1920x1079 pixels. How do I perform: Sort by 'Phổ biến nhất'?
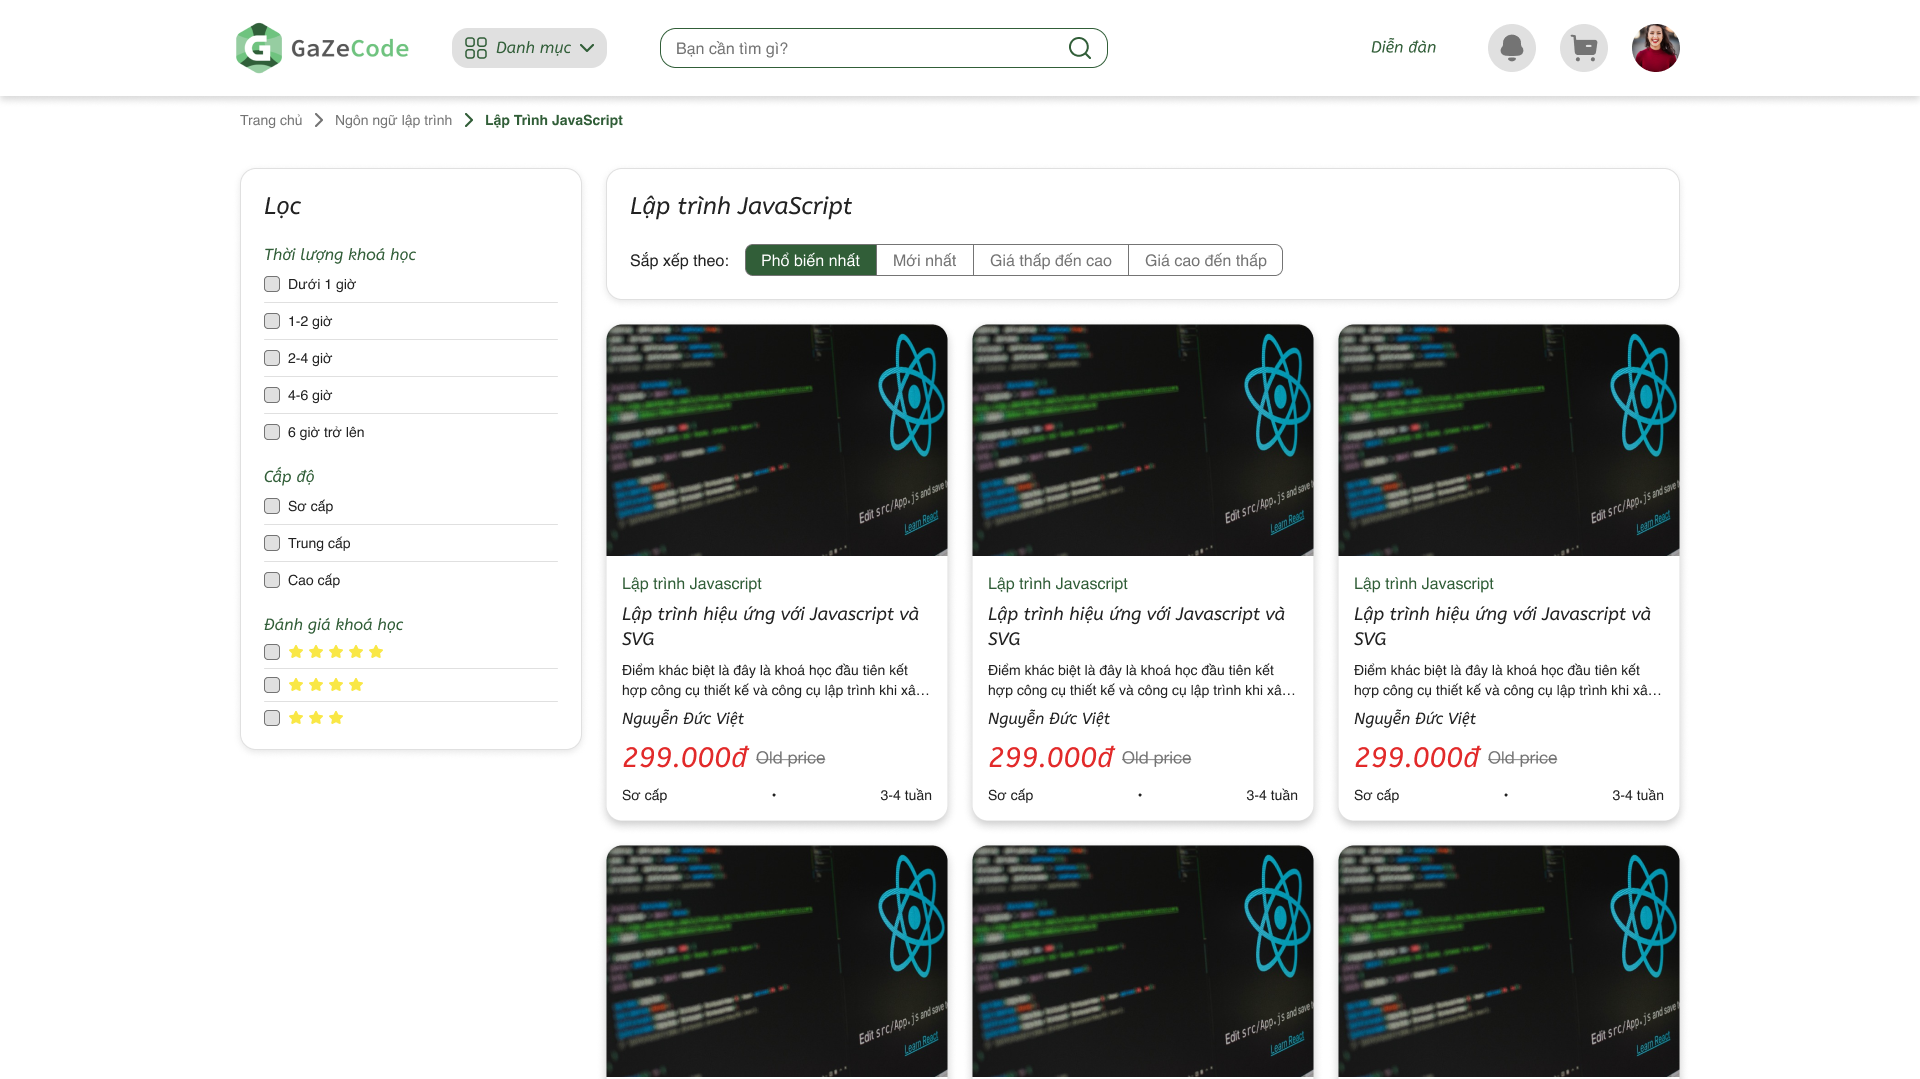click(x=810, y=260)
